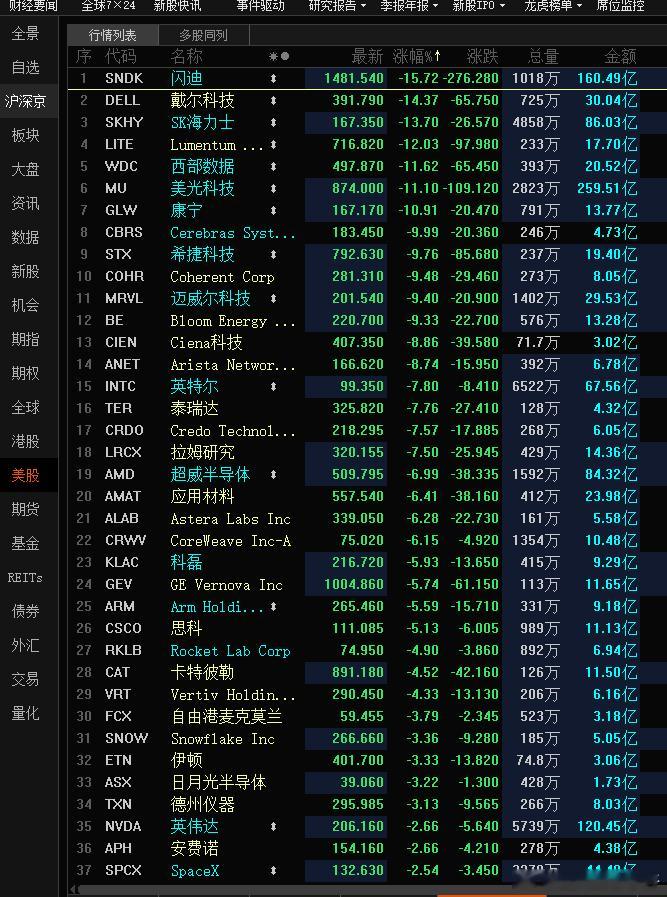This screenshot has height=897, width=667.
Task: Switch to the 行情列表 tab
Action: coord(113,35)
